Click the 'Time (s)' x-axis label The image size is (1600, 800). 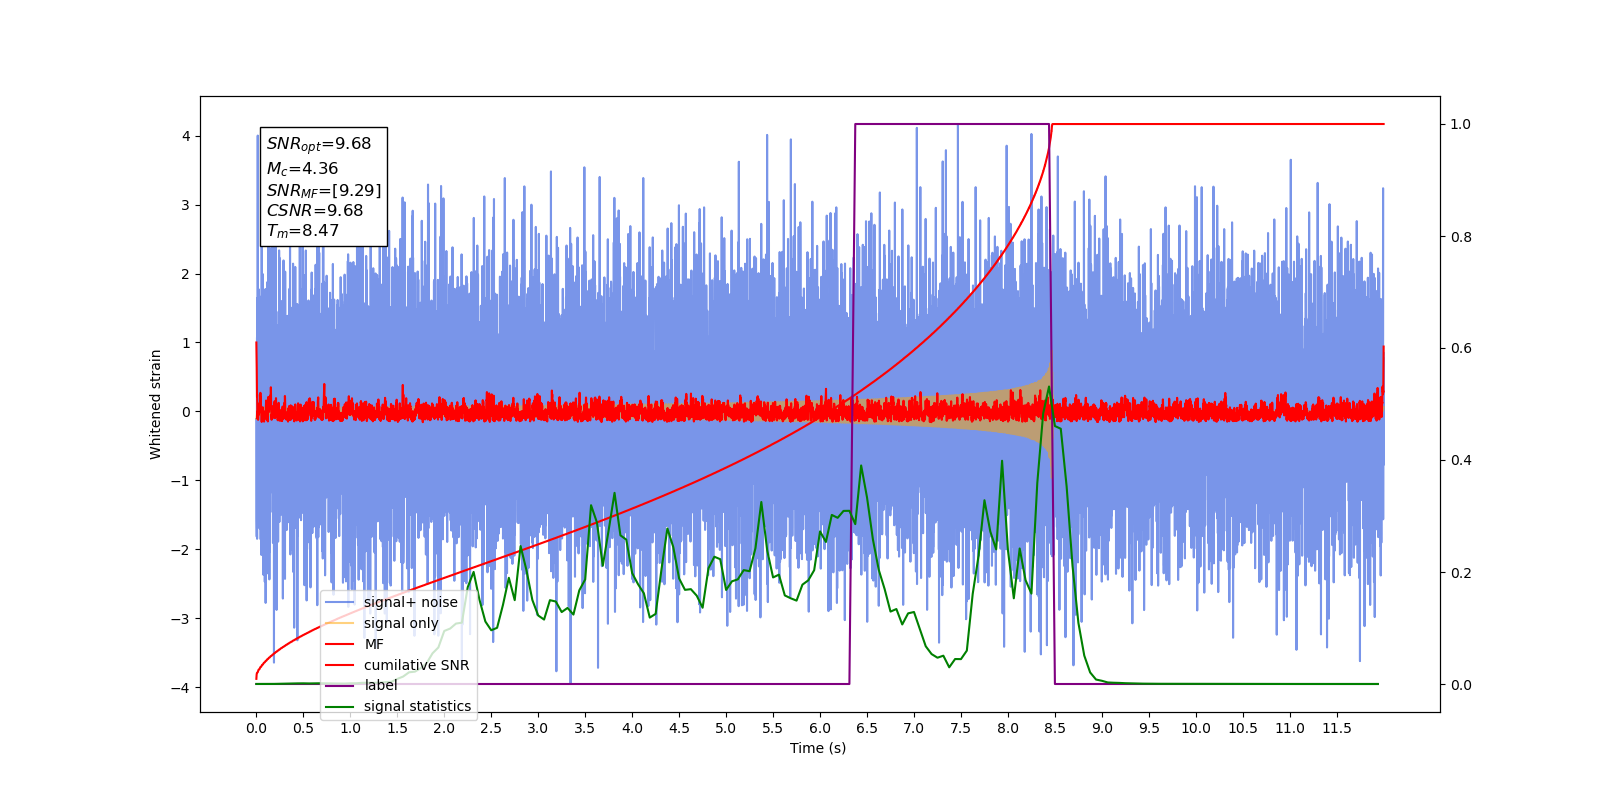[x=818, y=748]
